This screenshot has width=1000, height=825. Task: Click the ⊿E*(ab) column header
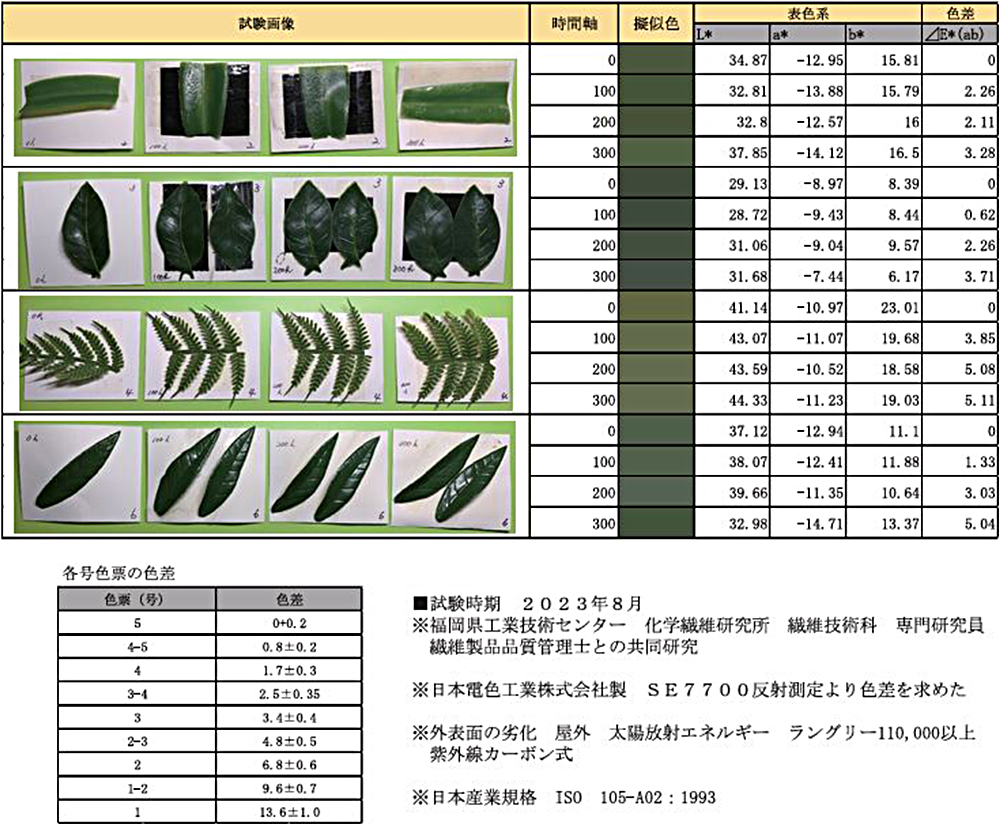(959, 35)
